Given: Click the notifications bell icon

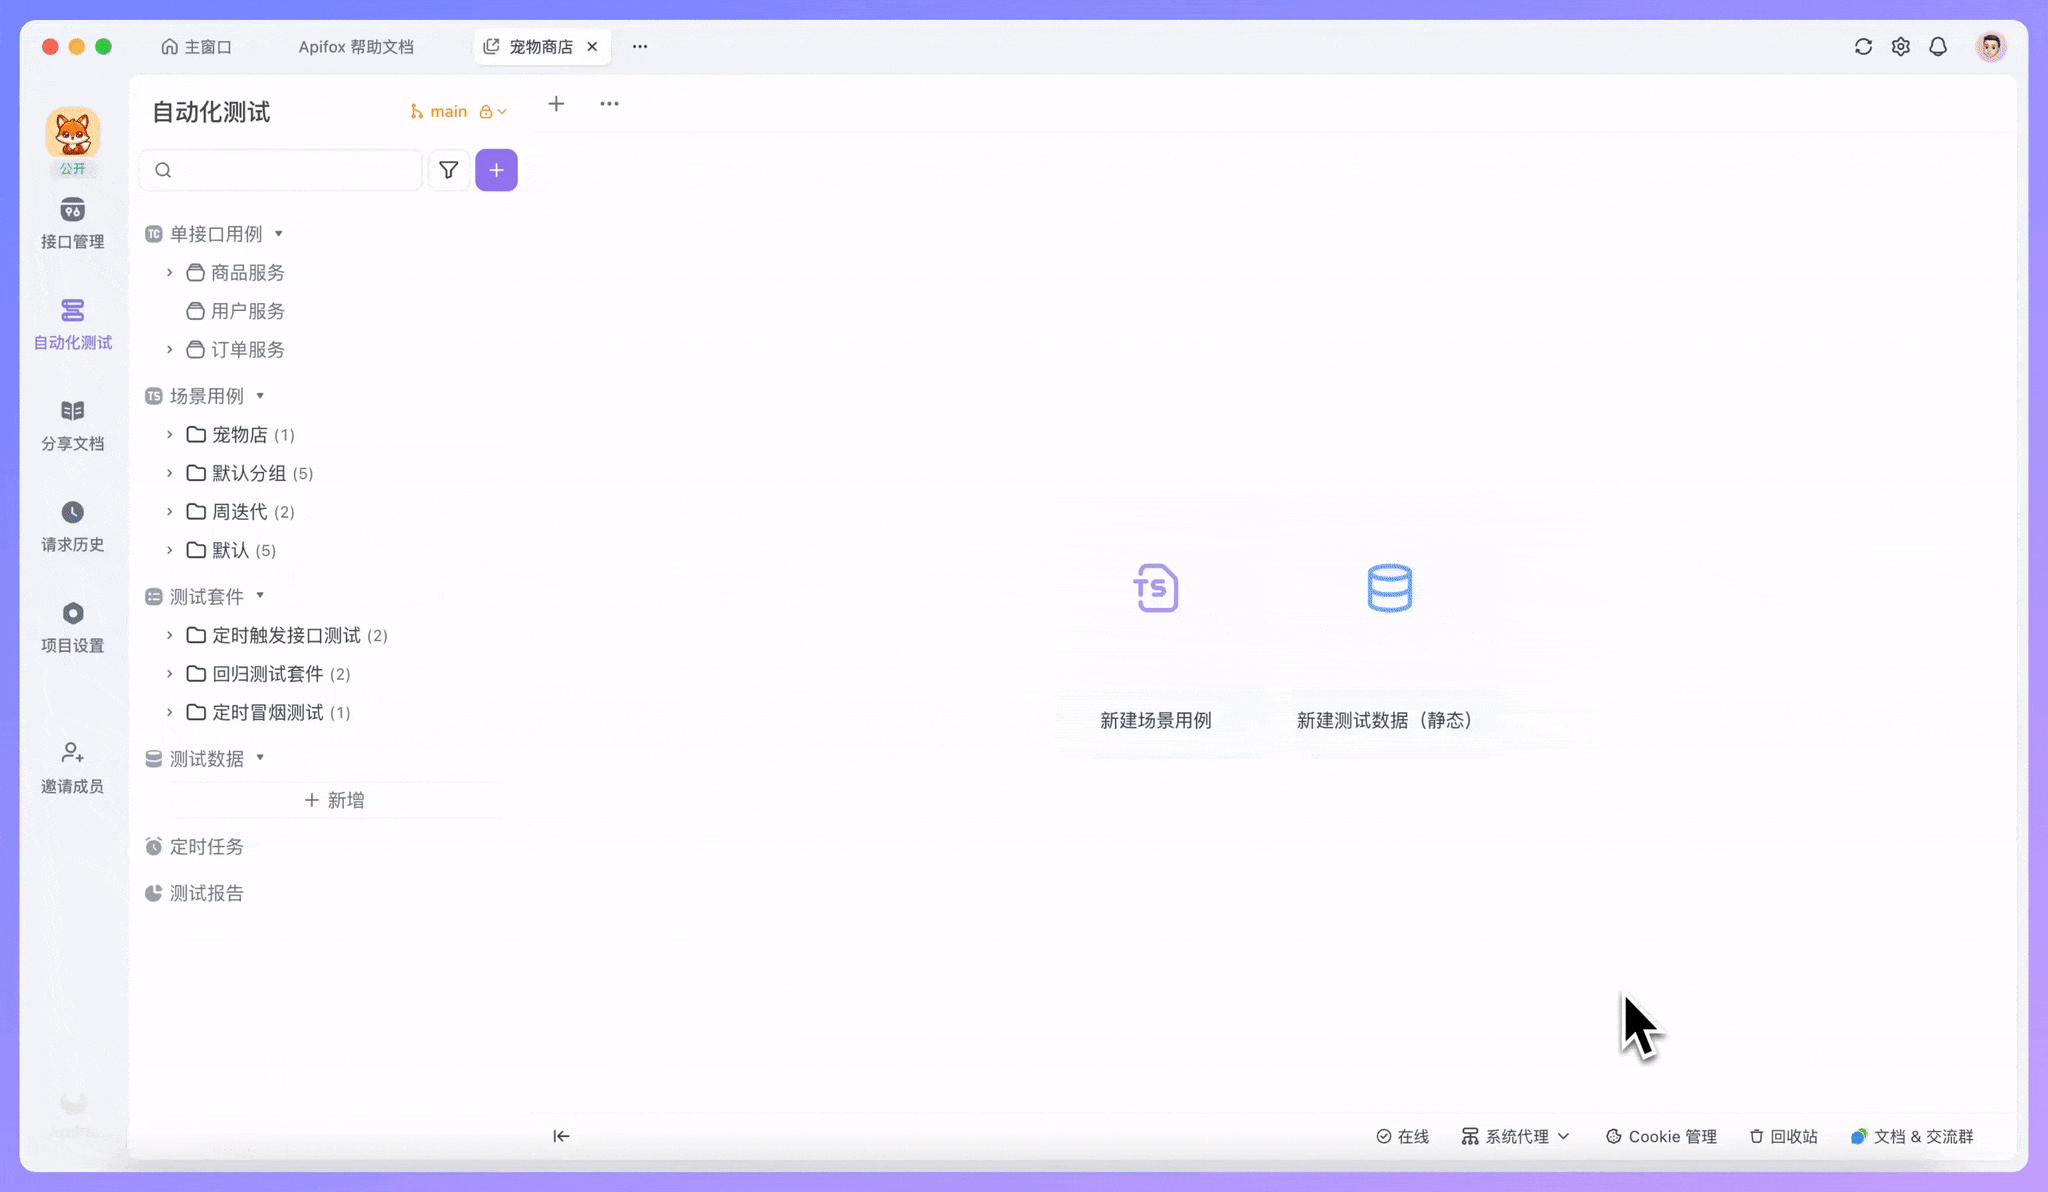Looking at the screenshot, I should (x=1938, y=46).
